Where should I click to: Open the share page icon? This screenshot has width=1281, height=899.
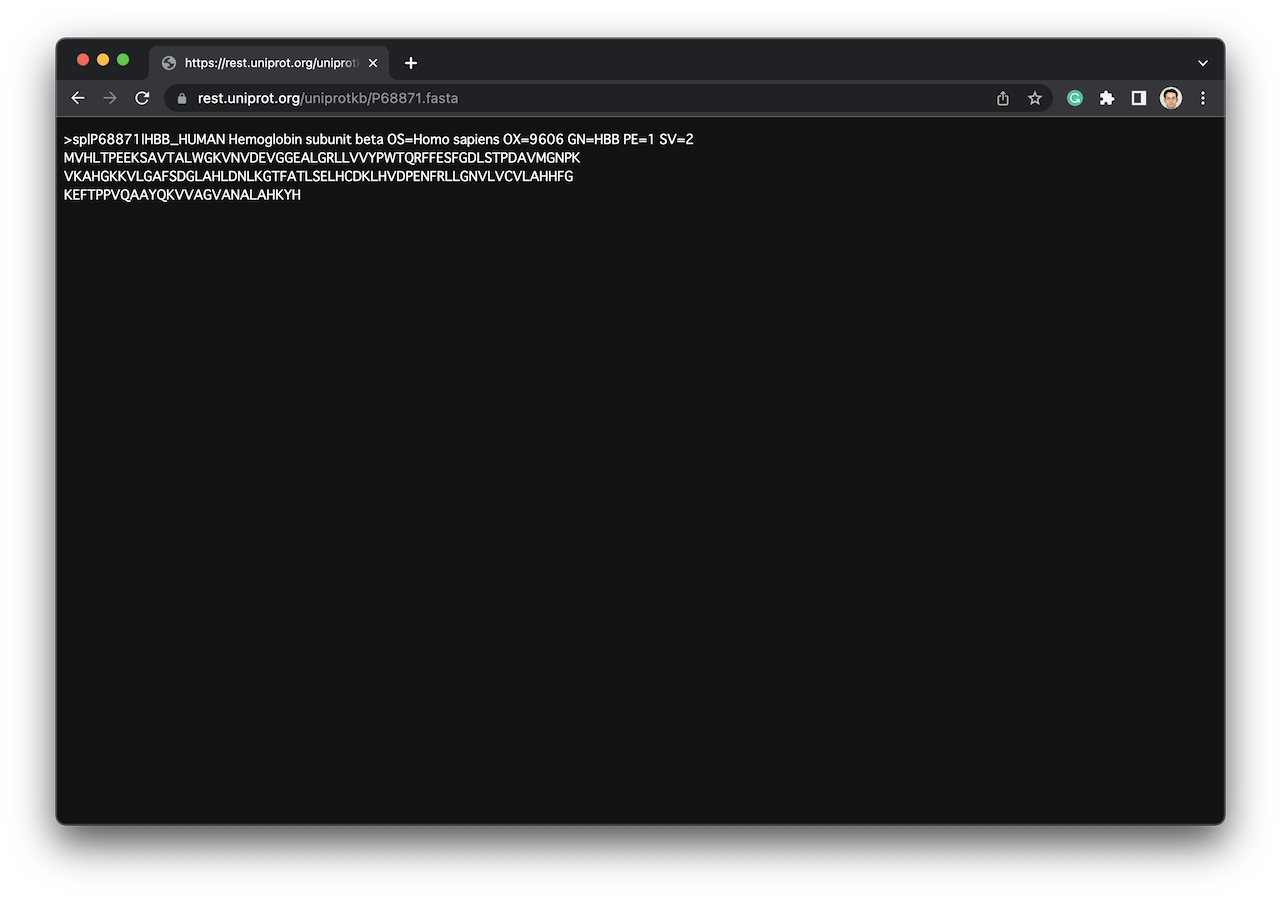pyautogui.click(x=1003, y=98)
